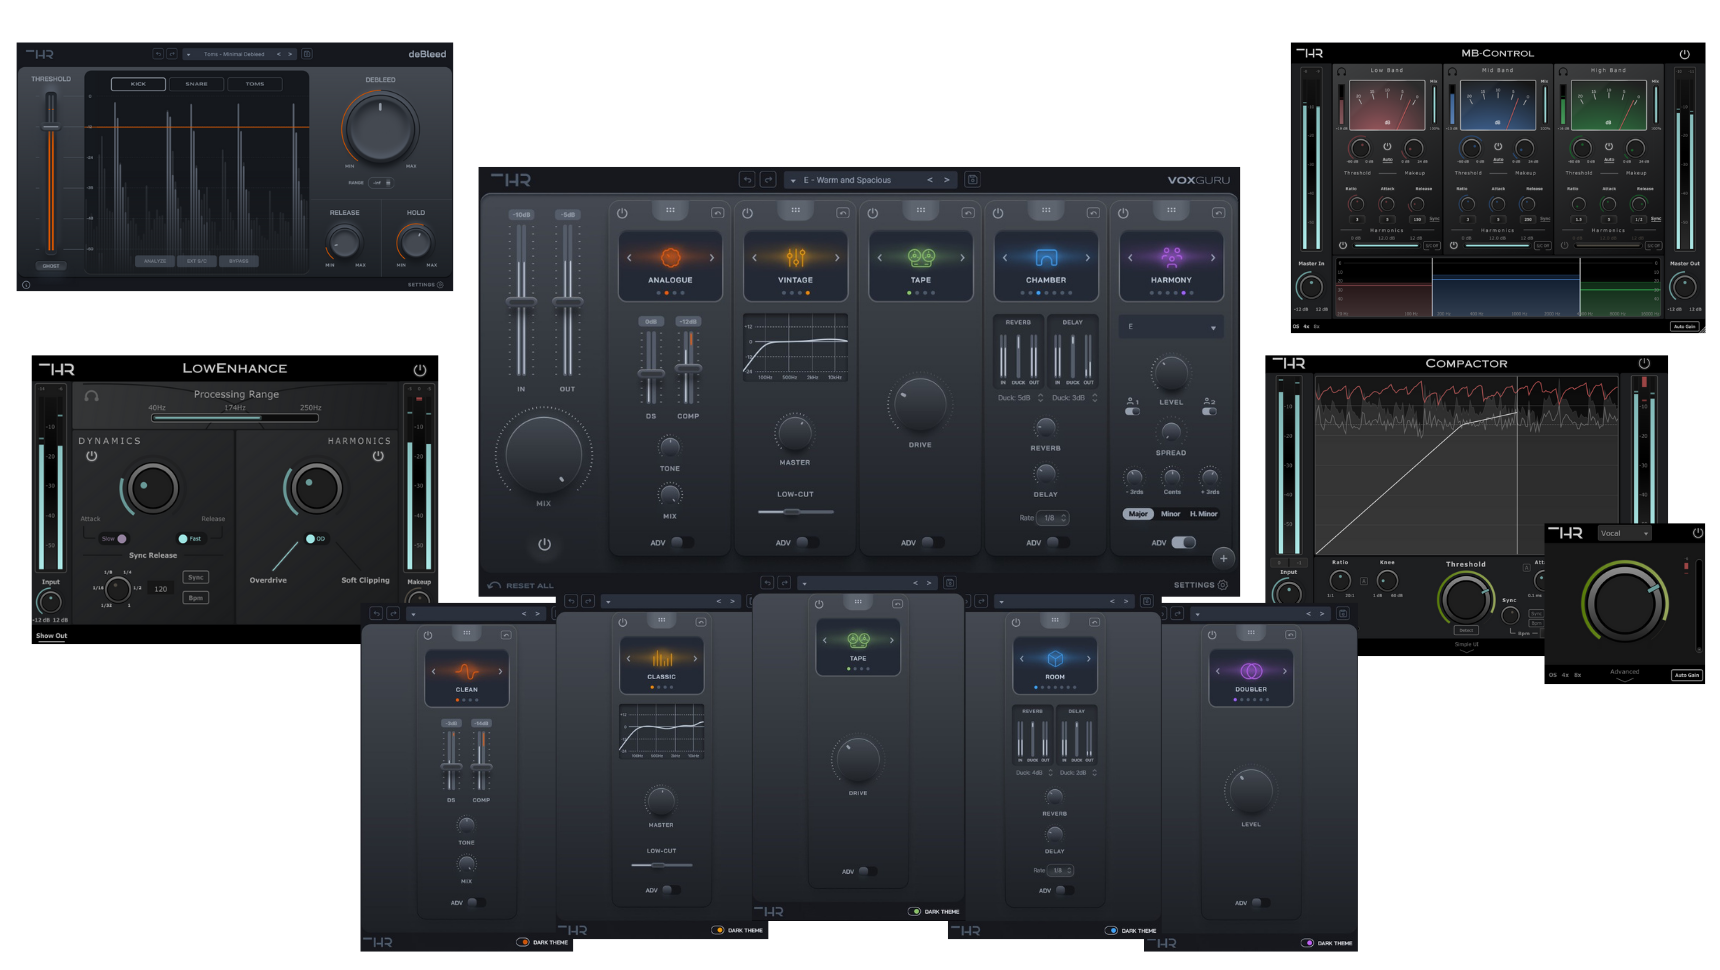
Task: Click the Auto Gain button in MB-Control
Action: (x=1687, y=326)
